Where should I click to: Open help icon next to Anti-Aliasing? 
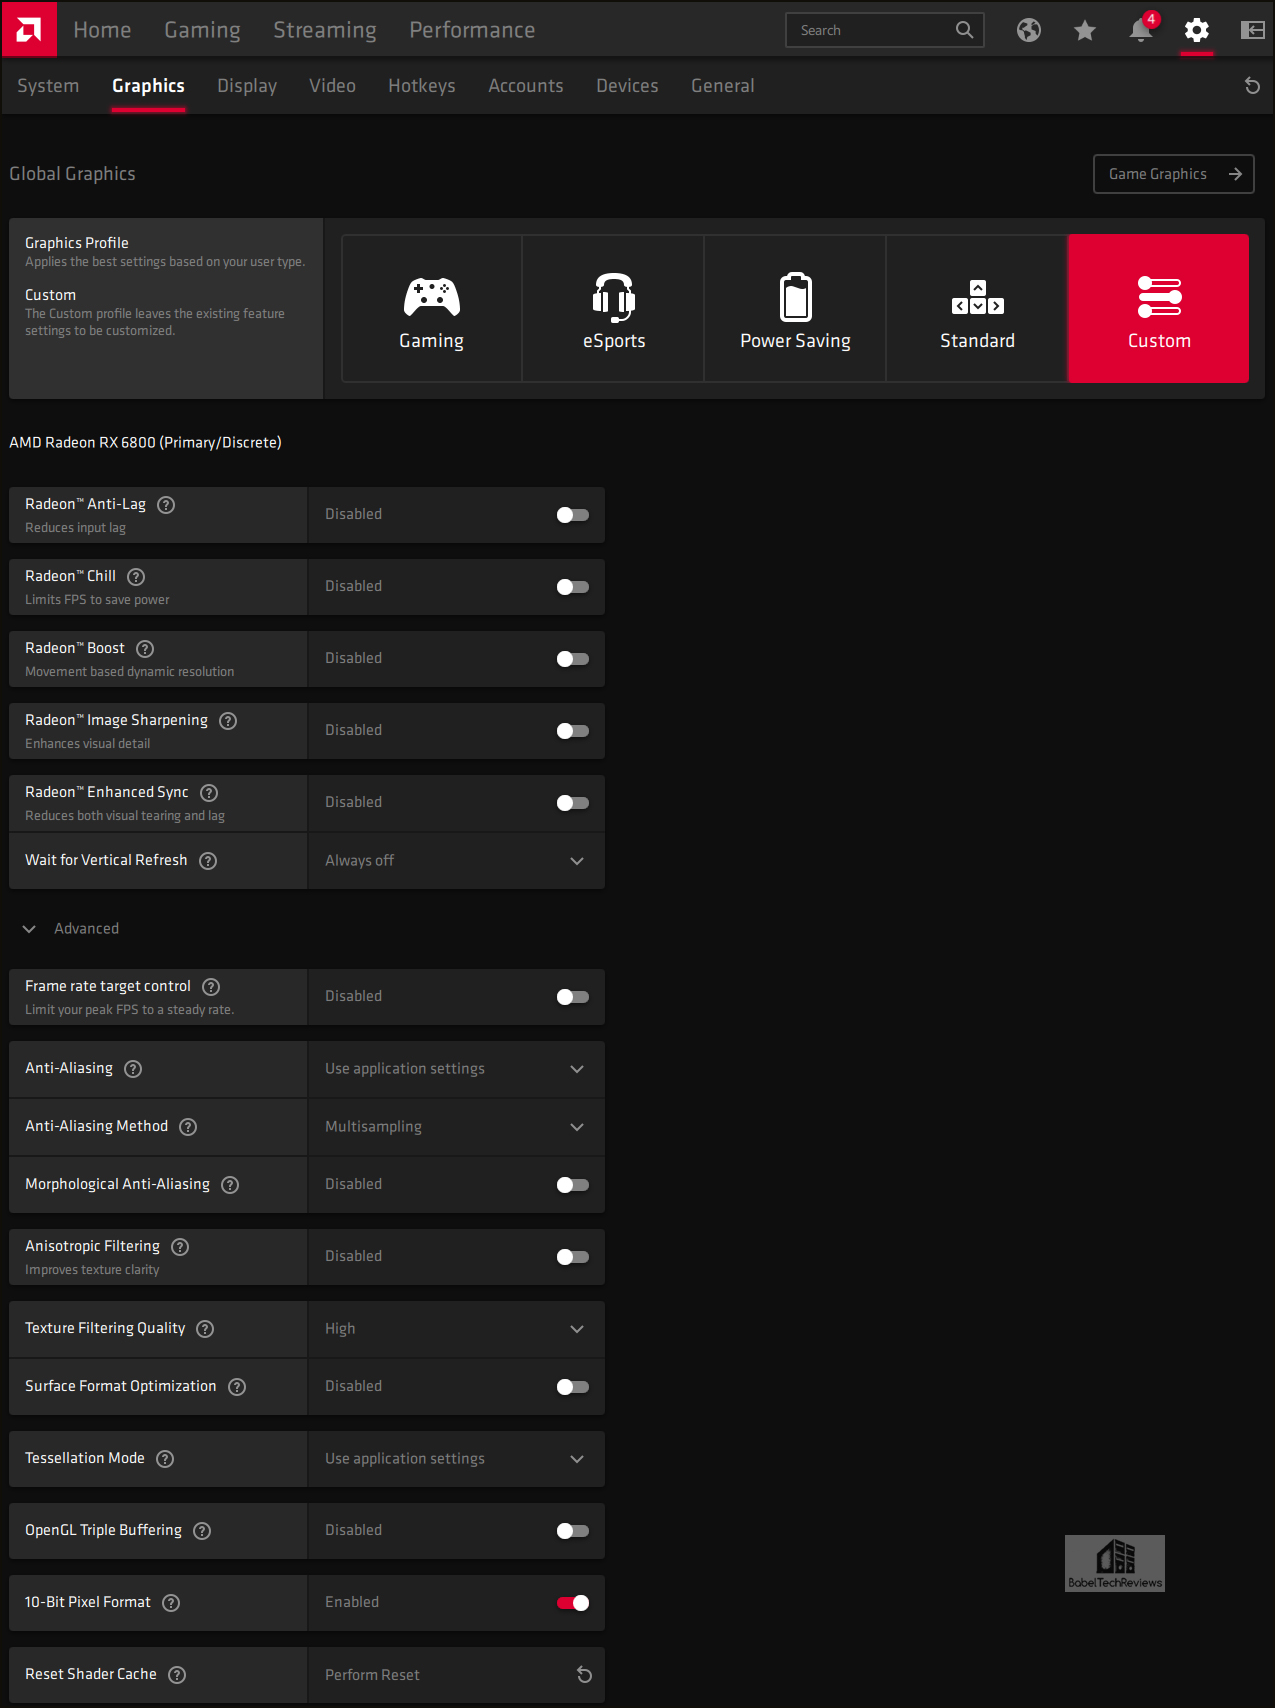(133, 1069)
